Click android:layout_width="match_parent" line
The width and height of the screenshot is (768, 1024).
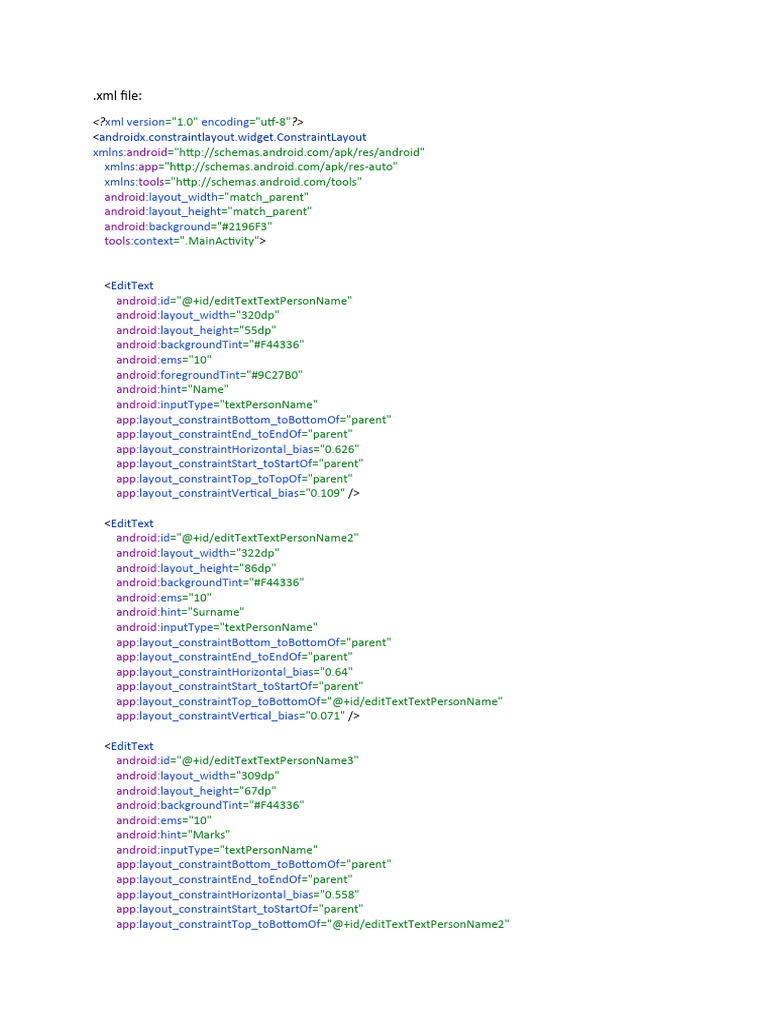tap(206, 197)
